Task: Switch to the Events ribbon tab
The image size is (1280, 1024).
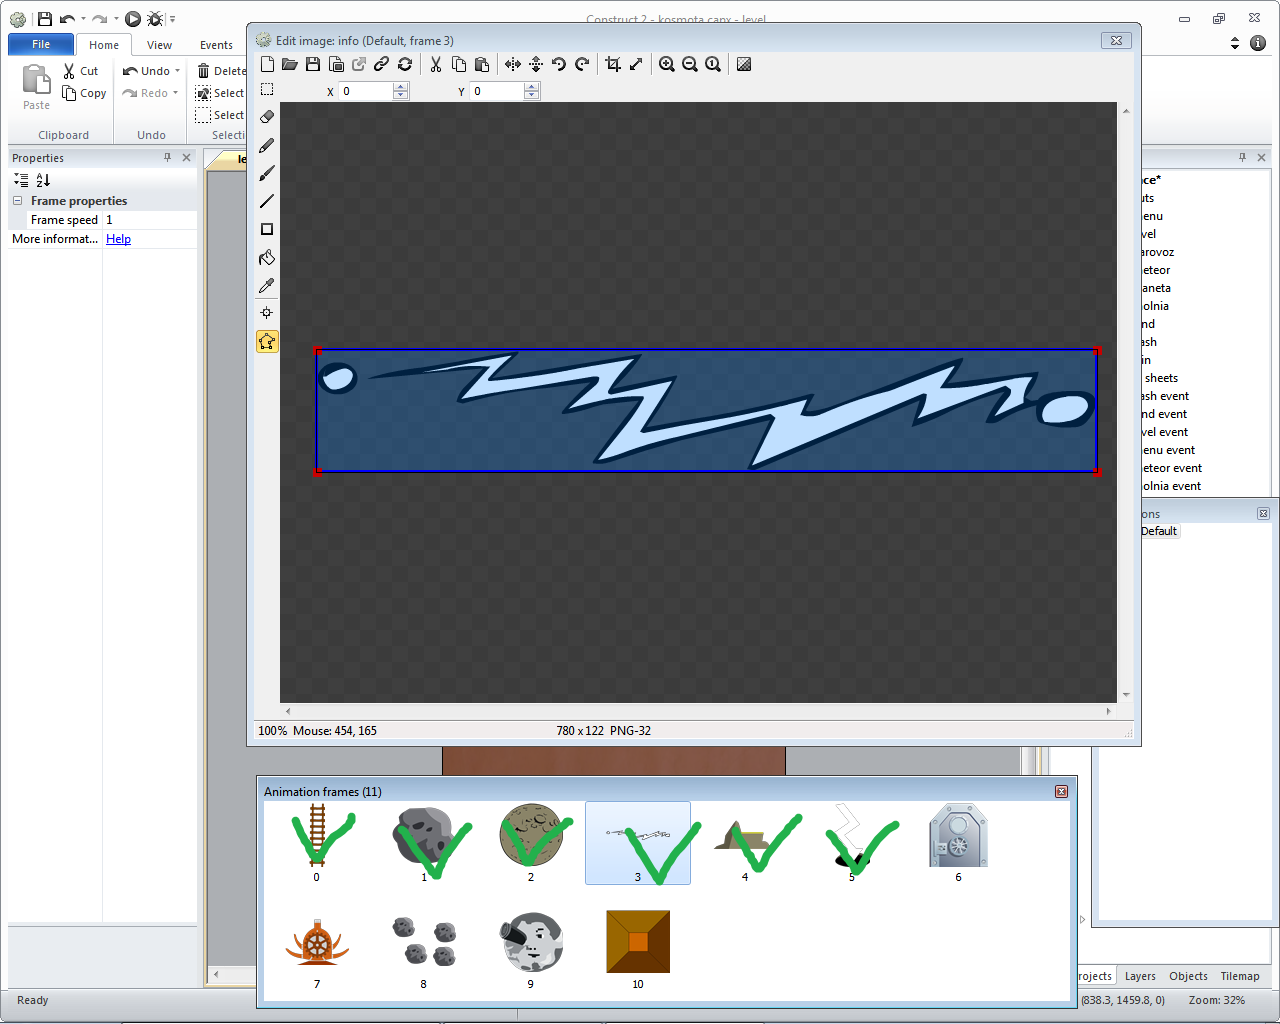Action: (216, 45)
